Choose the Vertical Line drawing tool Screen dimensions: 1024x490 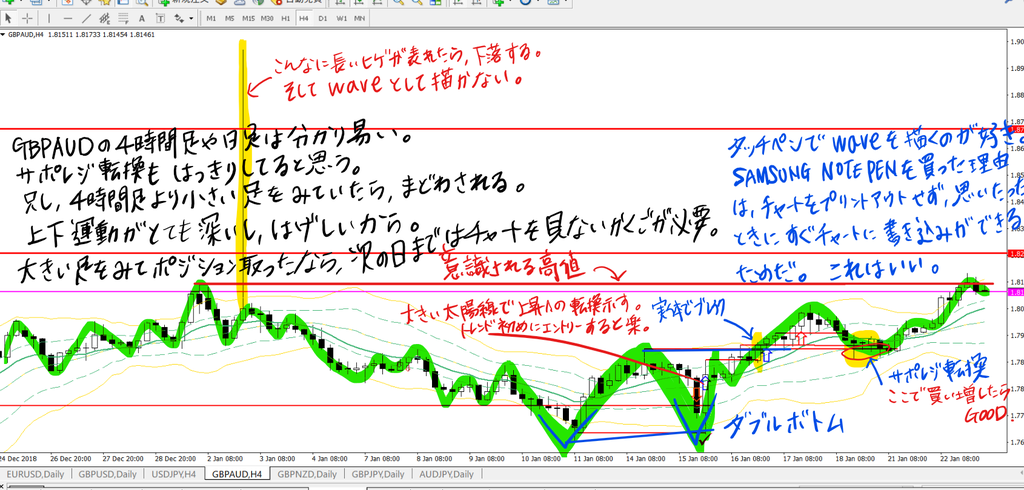pyautogui.click(x=50, y=18)
